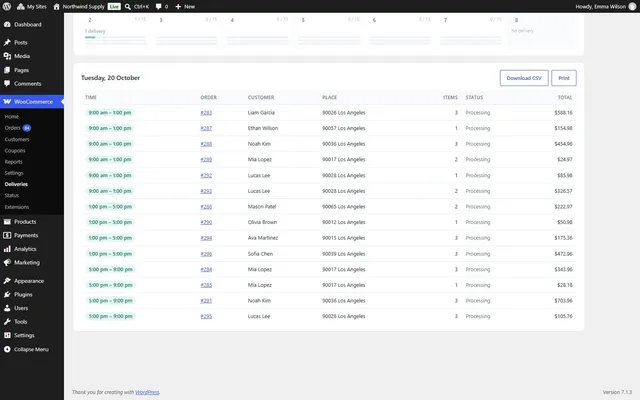Open the Appearance menu
Viewport: 640px width, 400px height.
(x=32, y=281)
